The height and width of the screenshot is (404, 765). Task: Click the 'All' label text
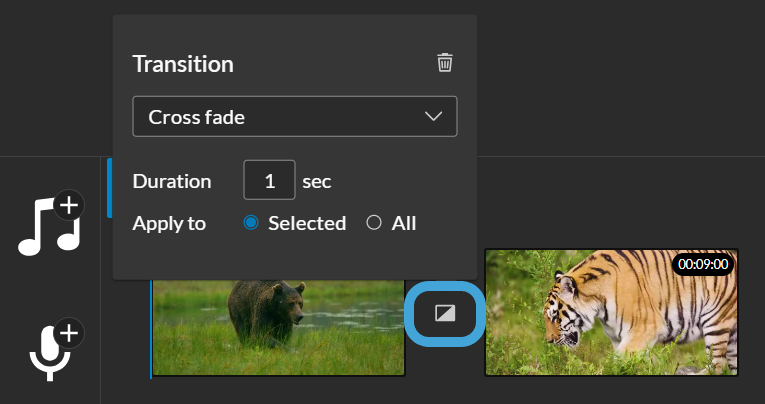[403, 223]
